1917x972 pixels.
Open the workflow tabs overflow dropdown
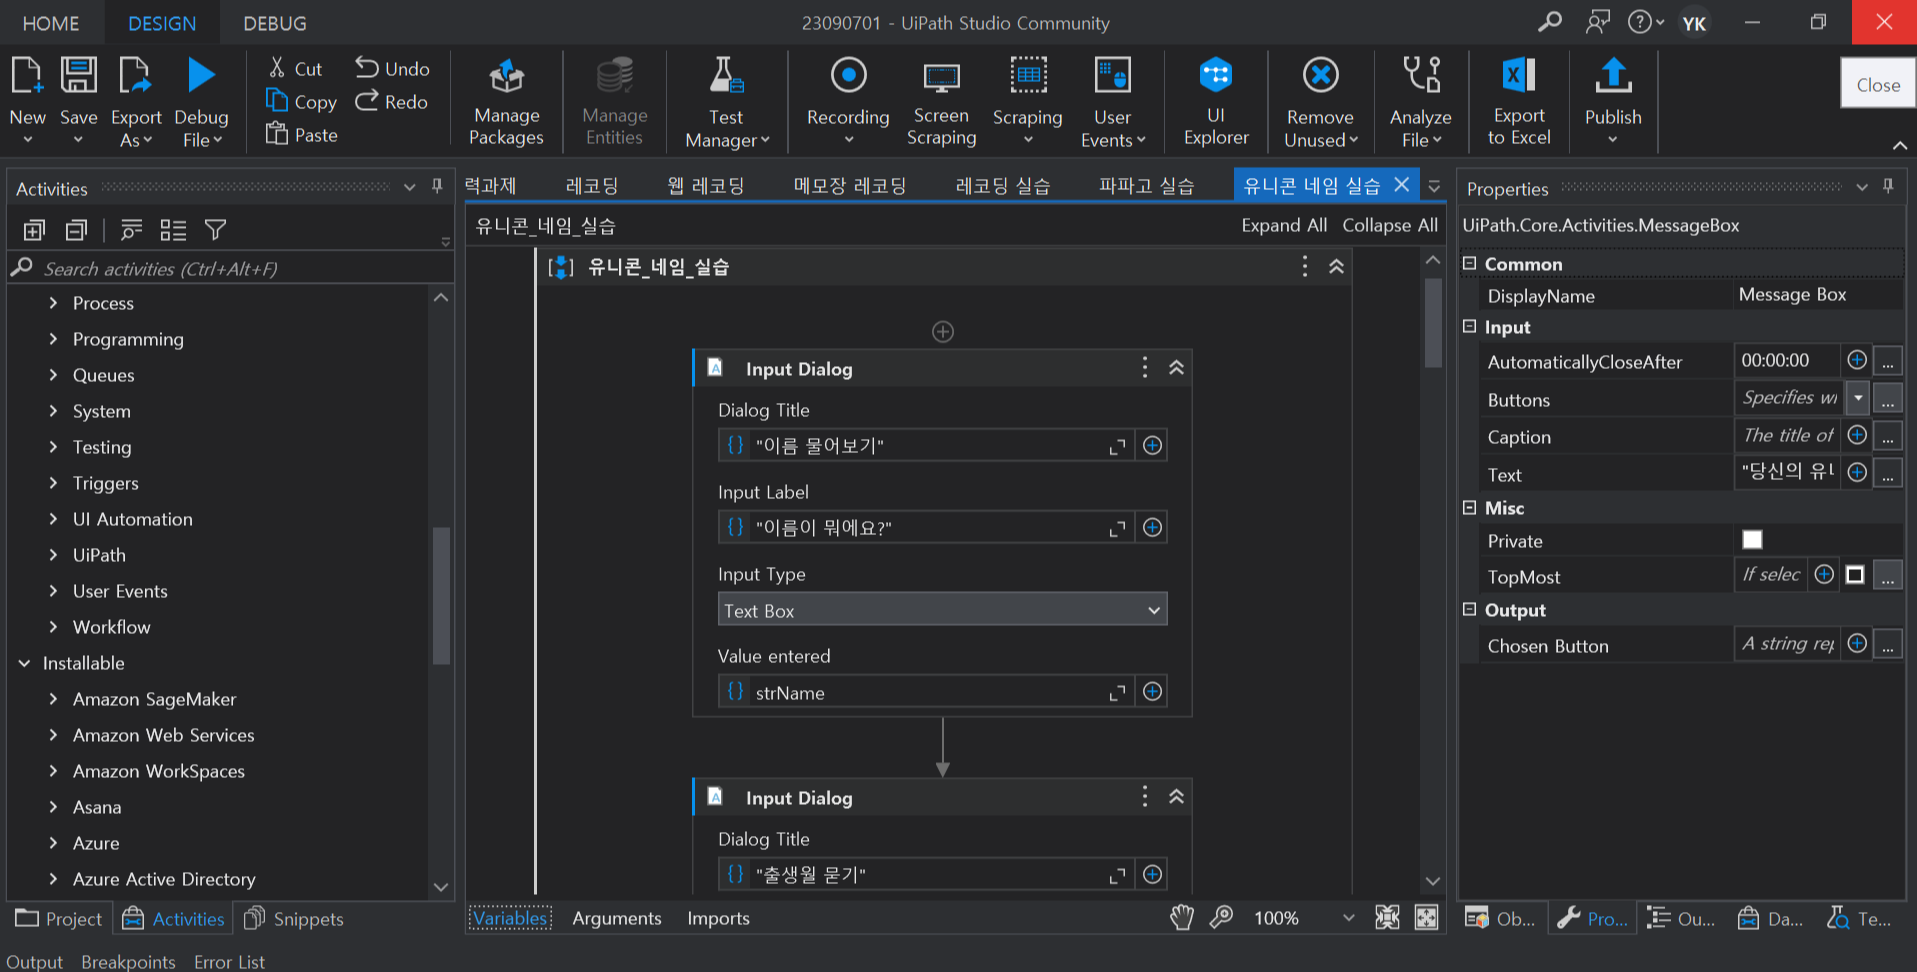(x=1434, y=186)
